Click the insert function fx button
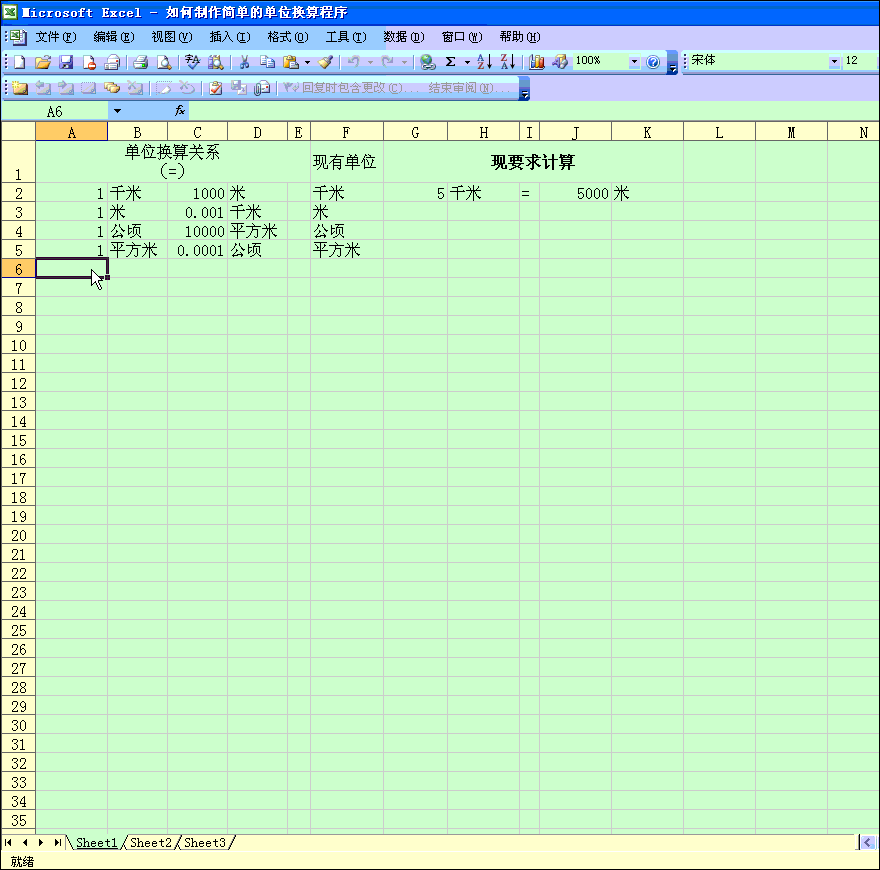The height and width of the screenshot is (870, 880). click(x=180, y=111)
